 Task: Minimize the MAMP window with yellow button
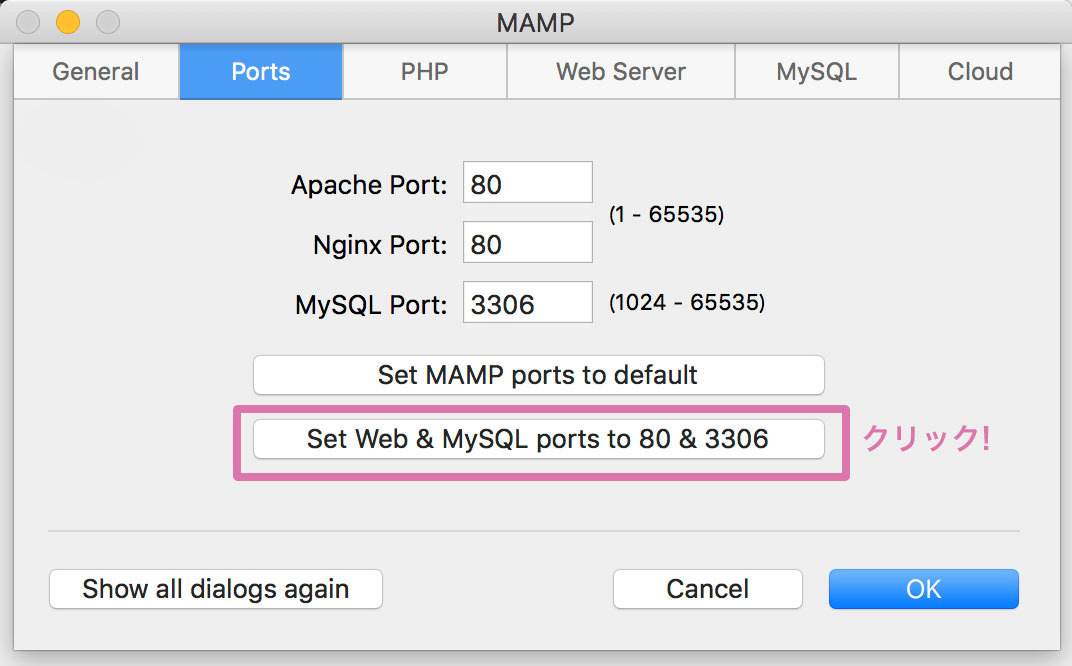pos(68,21)
